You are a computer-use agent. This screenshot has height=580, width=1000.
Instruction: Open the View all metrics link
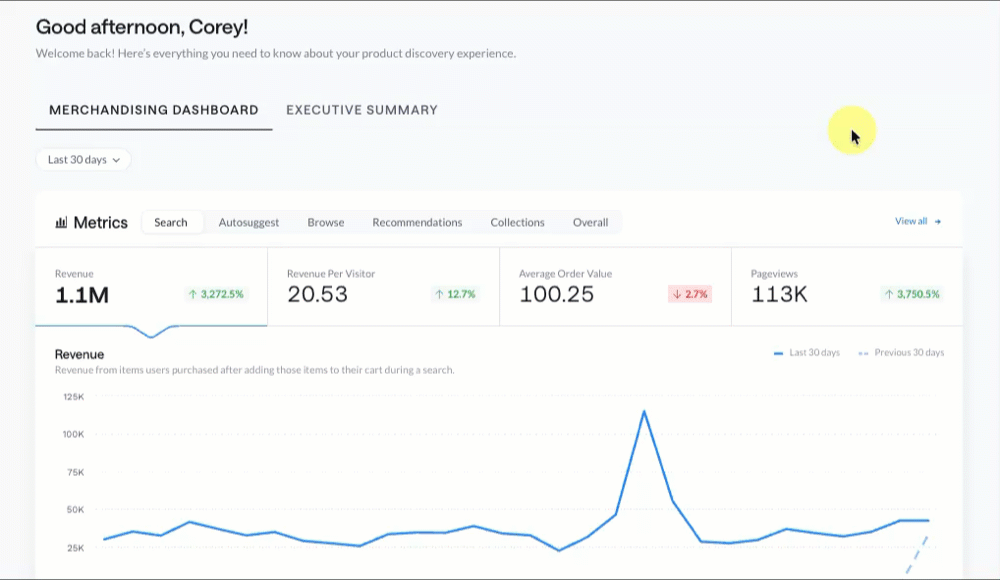click(x=918, y=221)
